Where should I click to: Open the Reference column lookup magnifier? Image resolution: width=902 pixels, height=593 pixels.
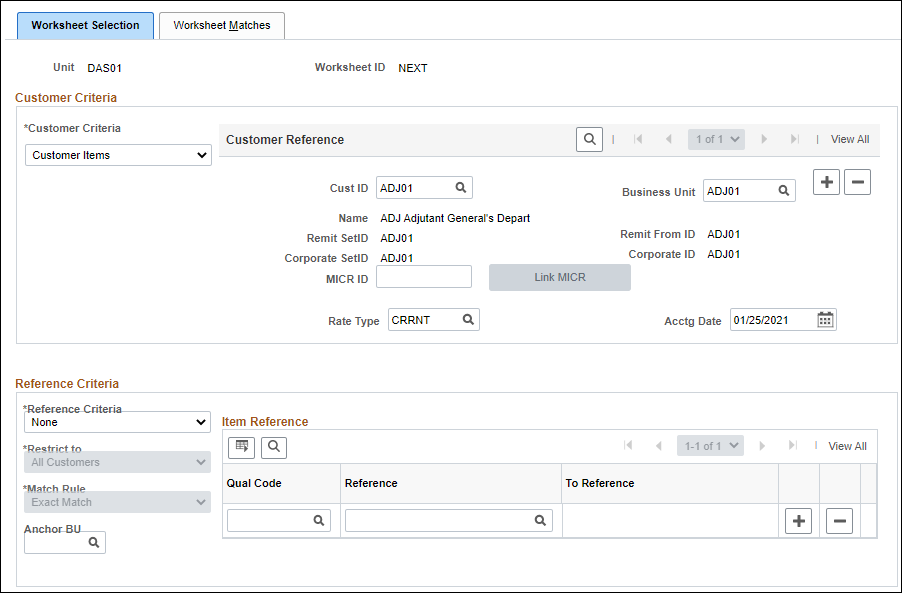click(539, 520)
